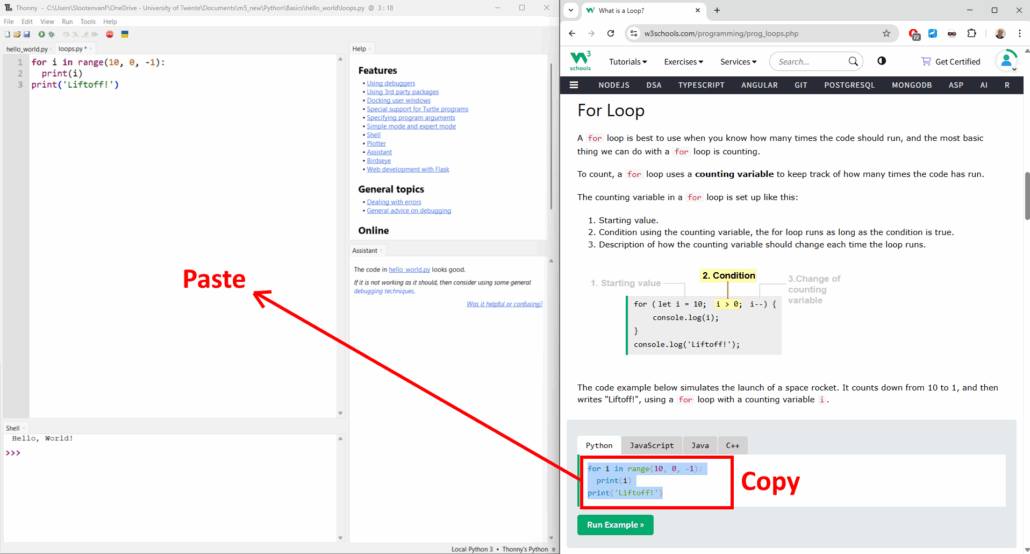
Task: Open Chrome profile avatar
Action: coord(1000,34)
